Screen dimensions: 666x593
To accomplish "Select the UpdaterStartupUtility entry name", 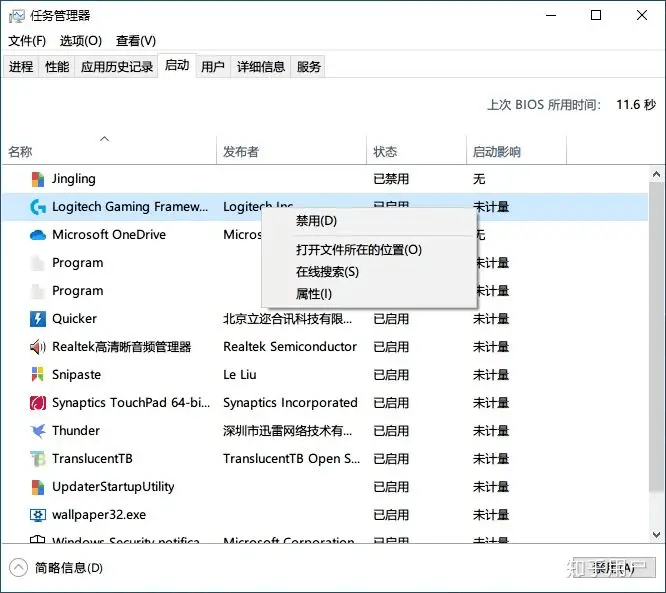I will click(x=113, y=487).
